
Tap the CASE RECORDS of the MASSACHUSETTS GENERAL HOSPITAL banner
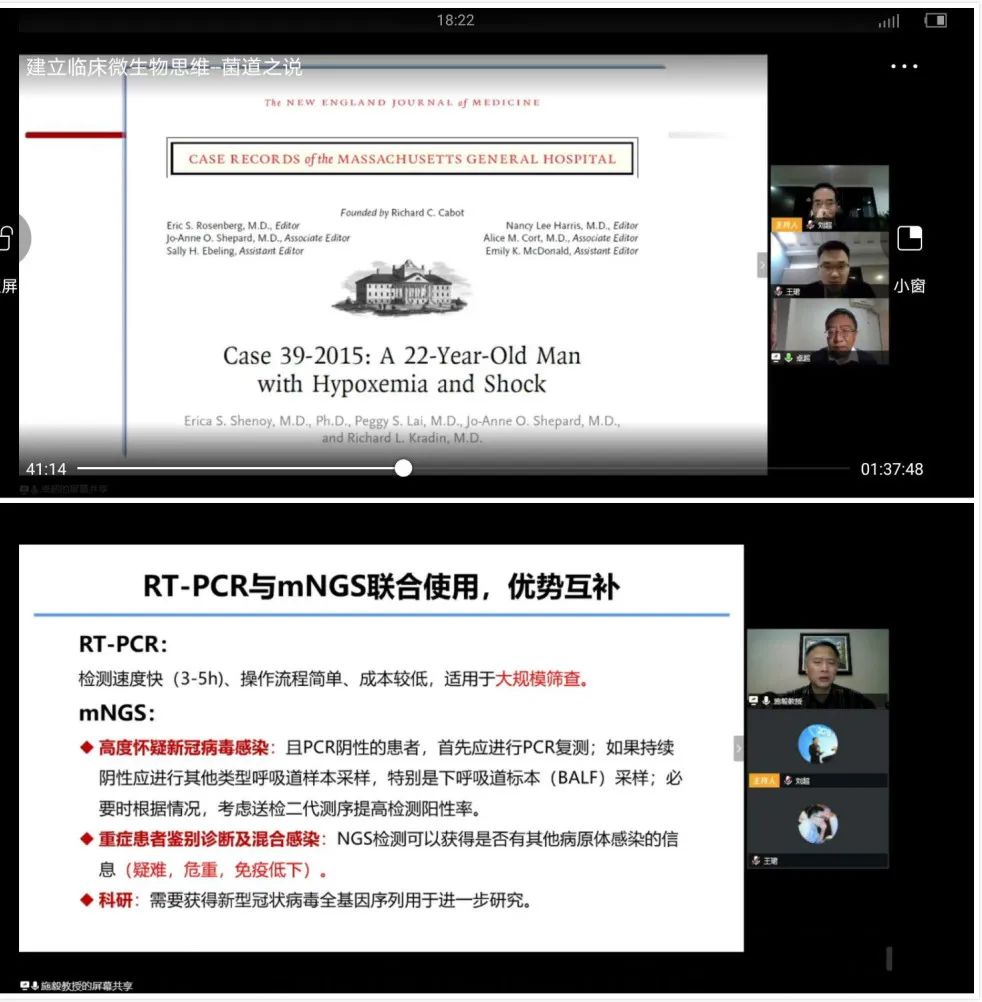click(402, 158)
